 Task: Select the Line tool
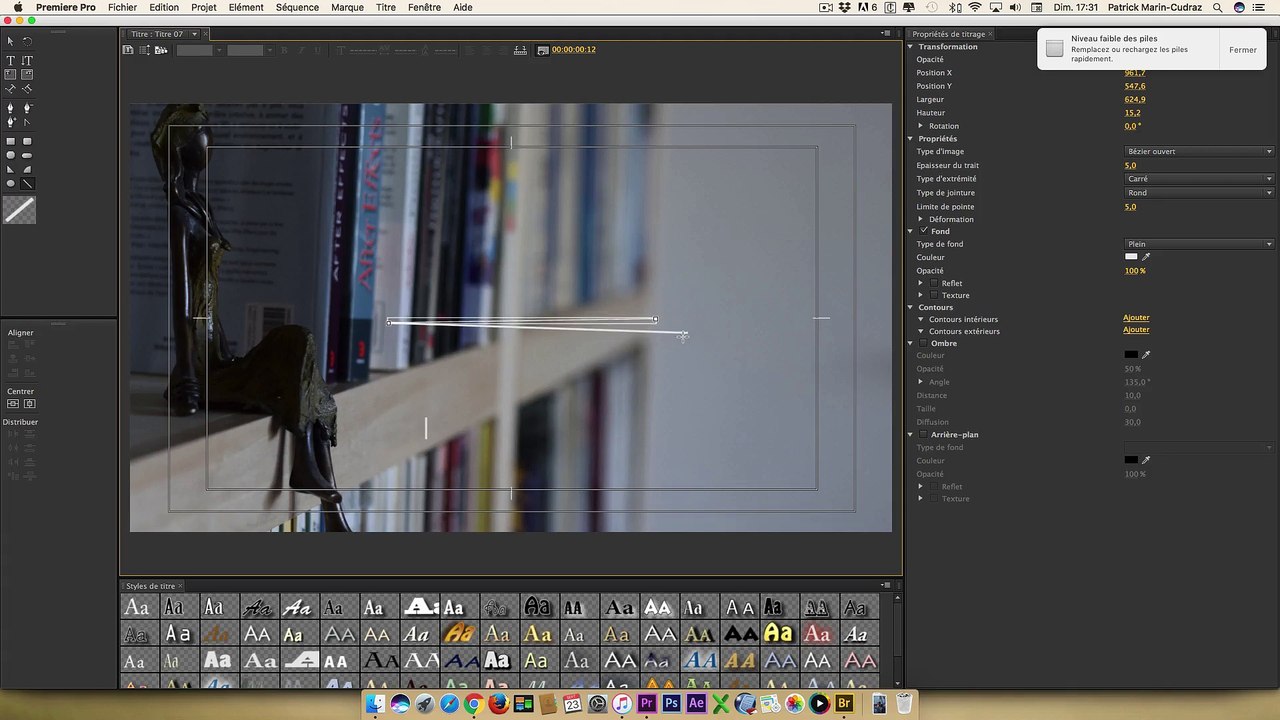(x=27, y=184)
